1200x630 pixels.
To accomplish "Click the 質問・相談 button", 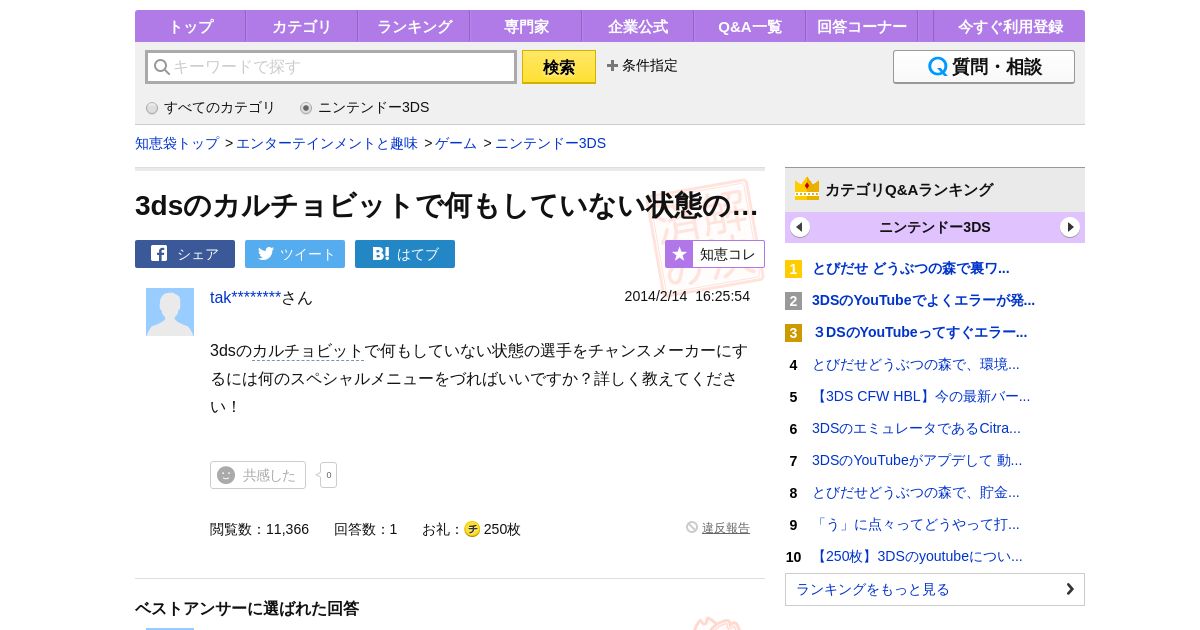I will pos(984,67).
